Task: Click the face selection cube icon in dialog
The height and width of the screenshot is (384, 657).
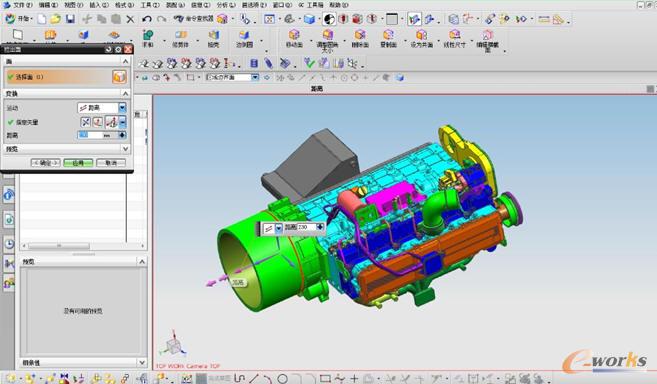Action: tap(119, 77)
